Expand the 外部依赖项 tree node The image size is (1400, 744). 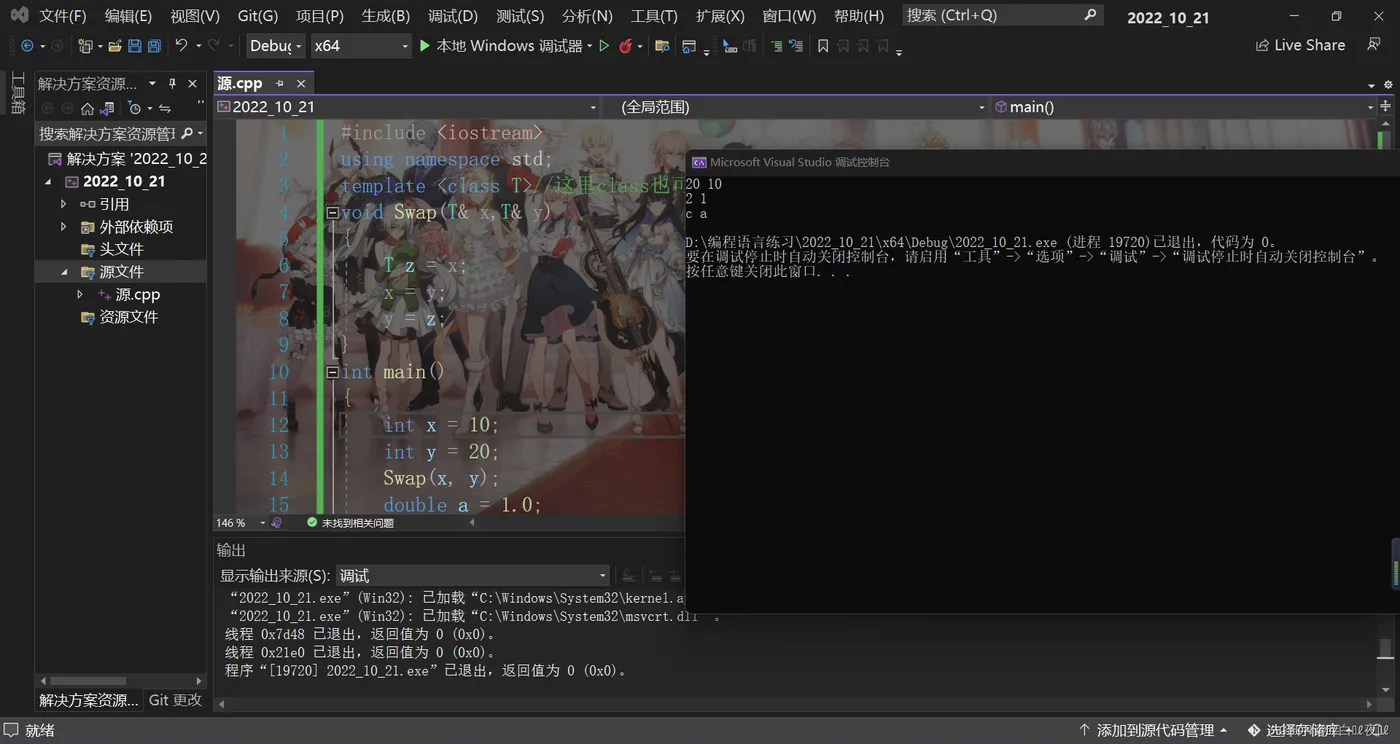click(x=64, y=227)
